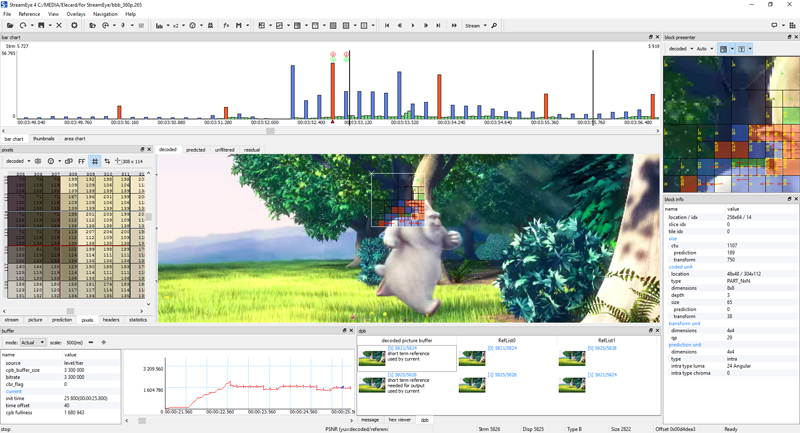Open the decoded dropdown in pixels panel

pyautogui.click(x=17, y=161)
